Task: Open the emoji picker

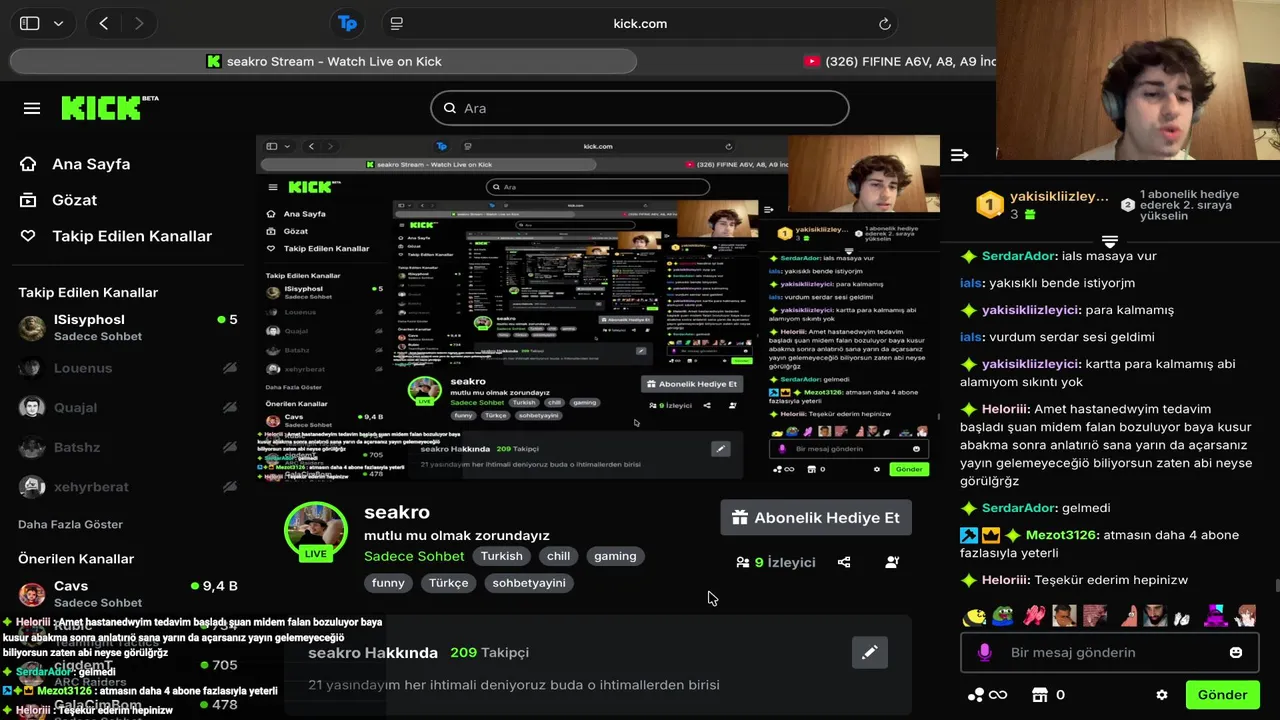Action: [x=1236, y=652]
